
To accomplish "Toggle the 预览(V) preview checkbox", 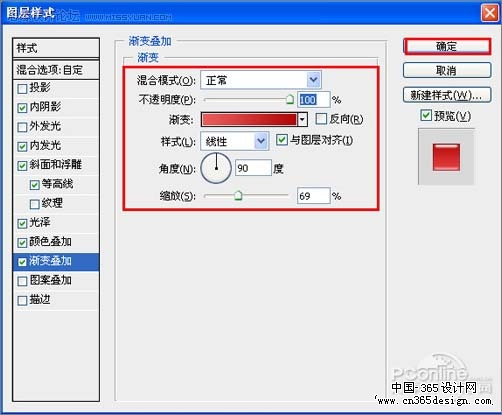I will [x=426, y=116].
